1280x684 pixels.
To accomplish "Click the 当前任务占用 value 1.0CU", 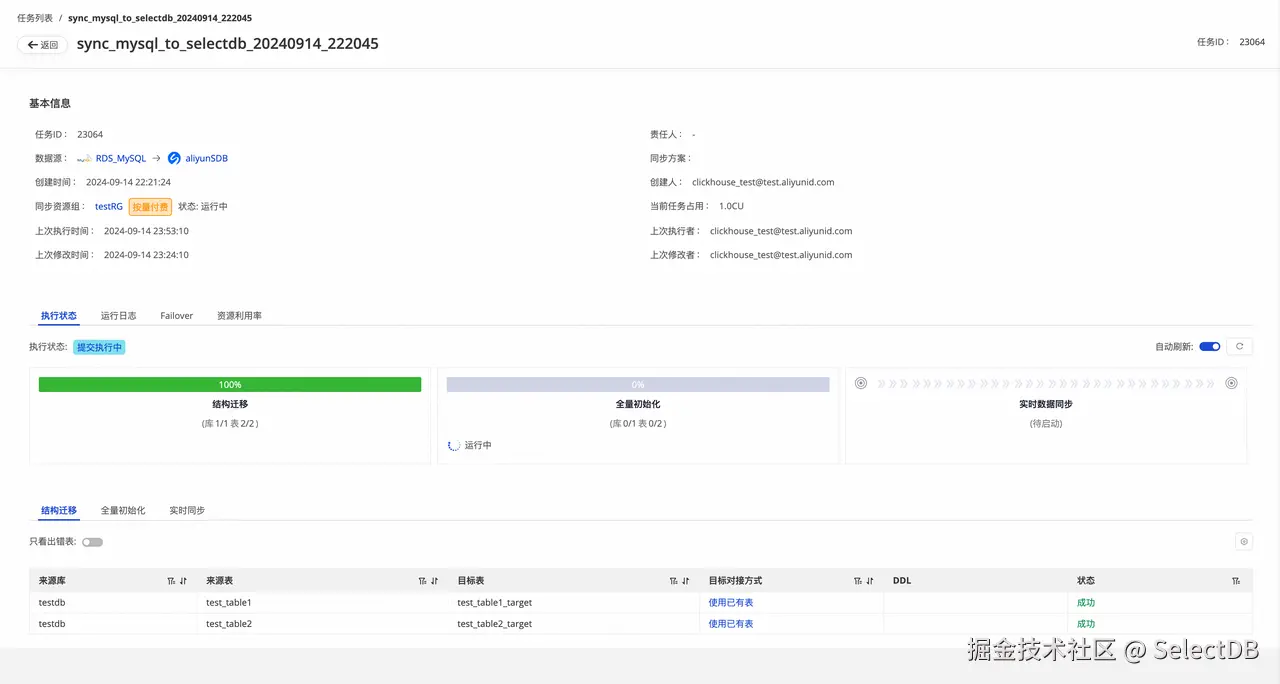I will [731, 206].
